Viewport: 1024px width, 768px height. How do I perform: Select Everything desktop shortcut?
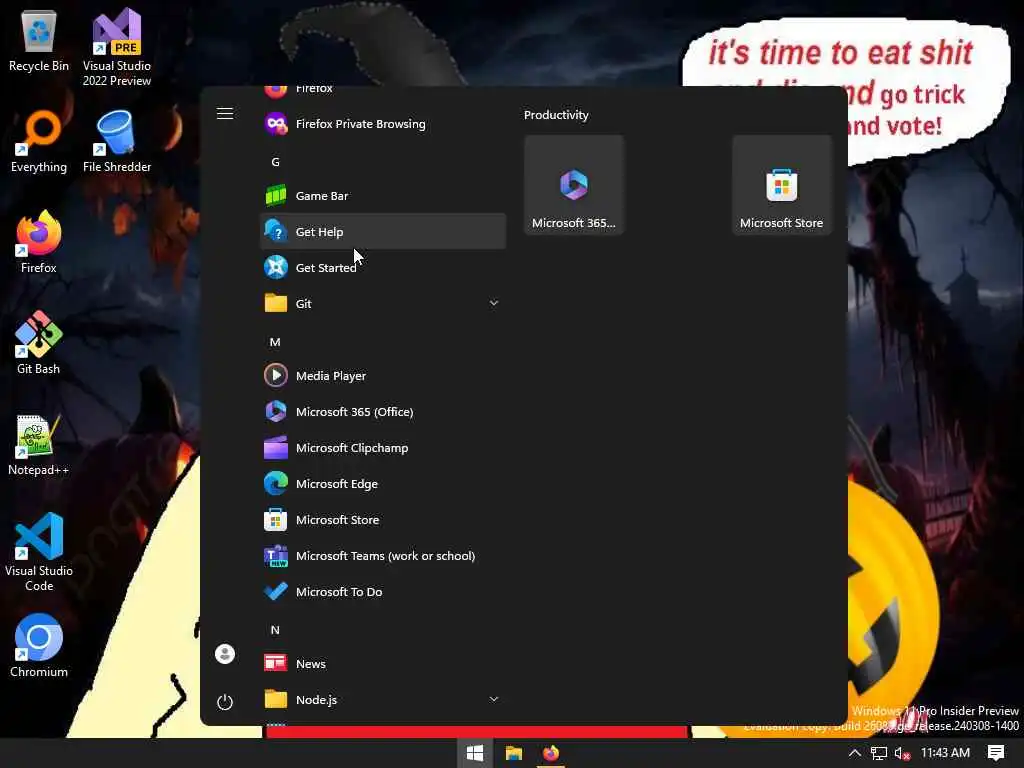point(39,142)
